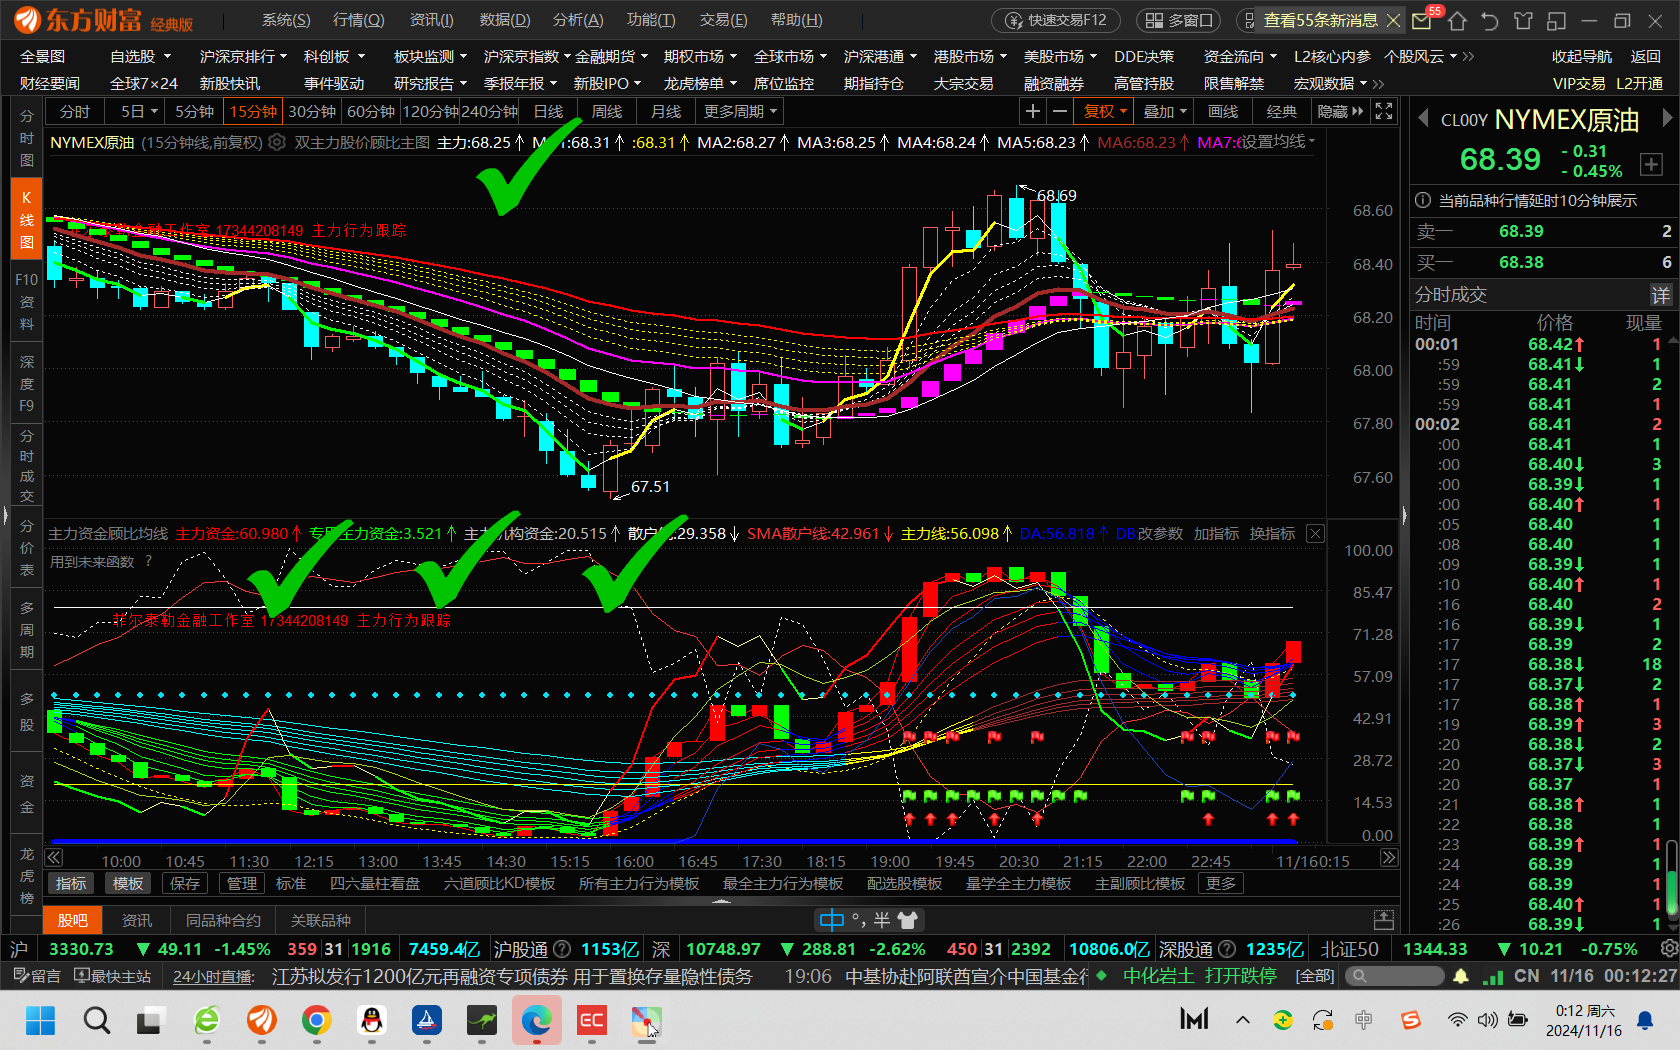Go to next instrument arrow beside NYMEX原油

point(1667,118)
